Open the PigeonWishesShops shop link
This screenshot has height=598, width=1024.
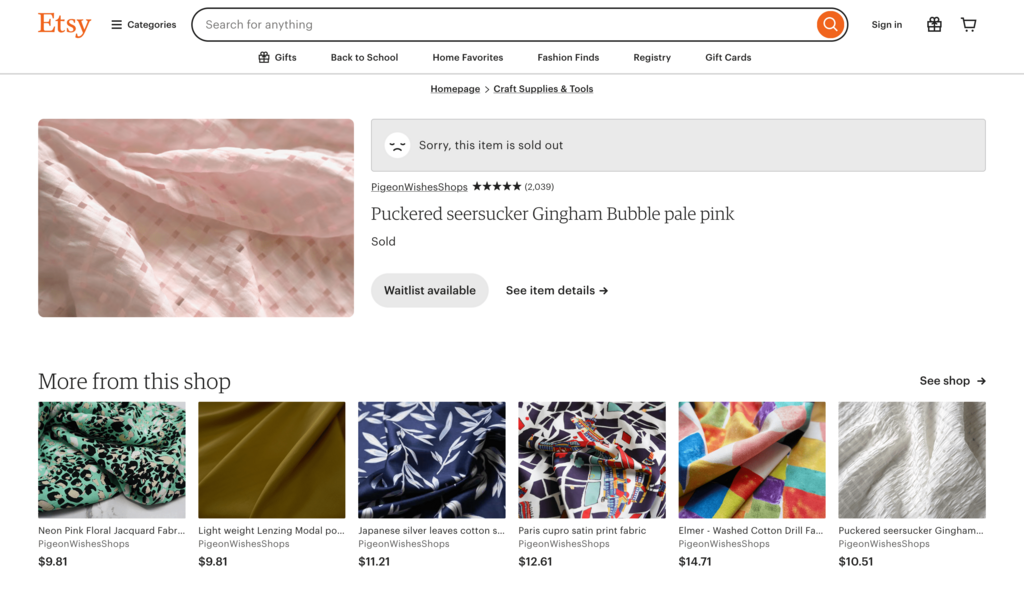tap(419, 186)
